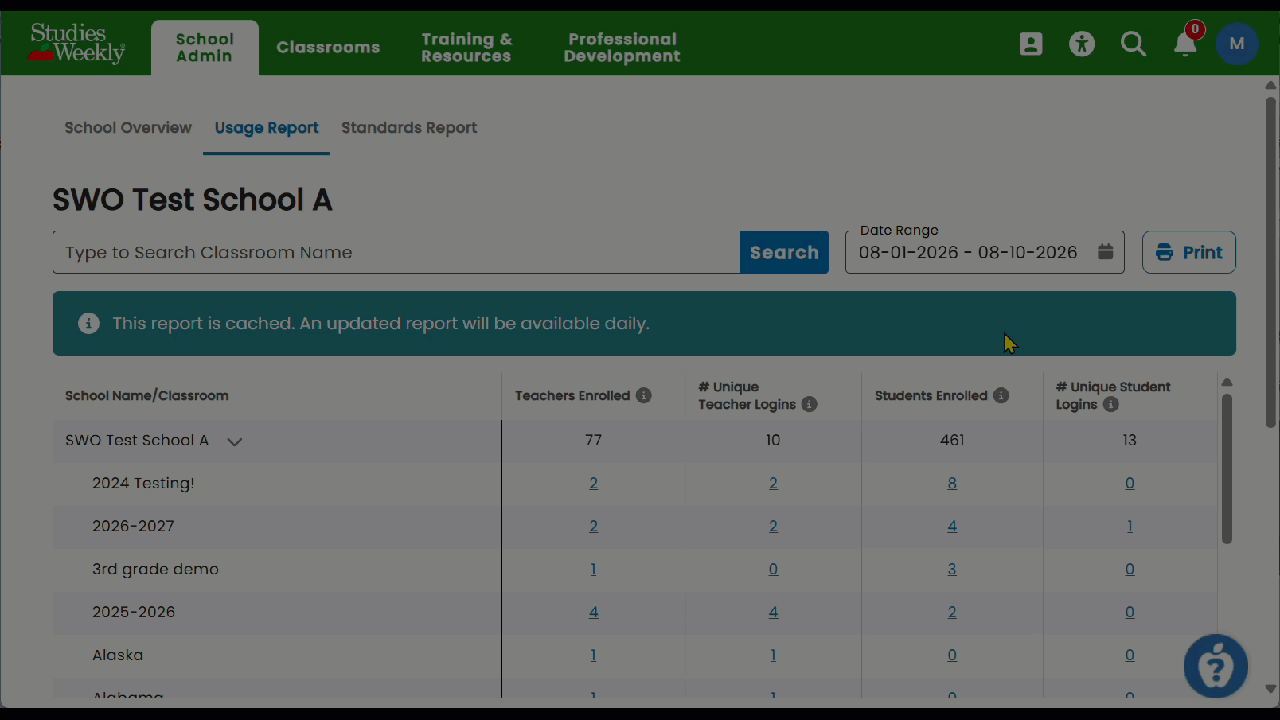Click the magnifying glass search icon in header
The image size is (1280, 720).
click(1133, 44)
